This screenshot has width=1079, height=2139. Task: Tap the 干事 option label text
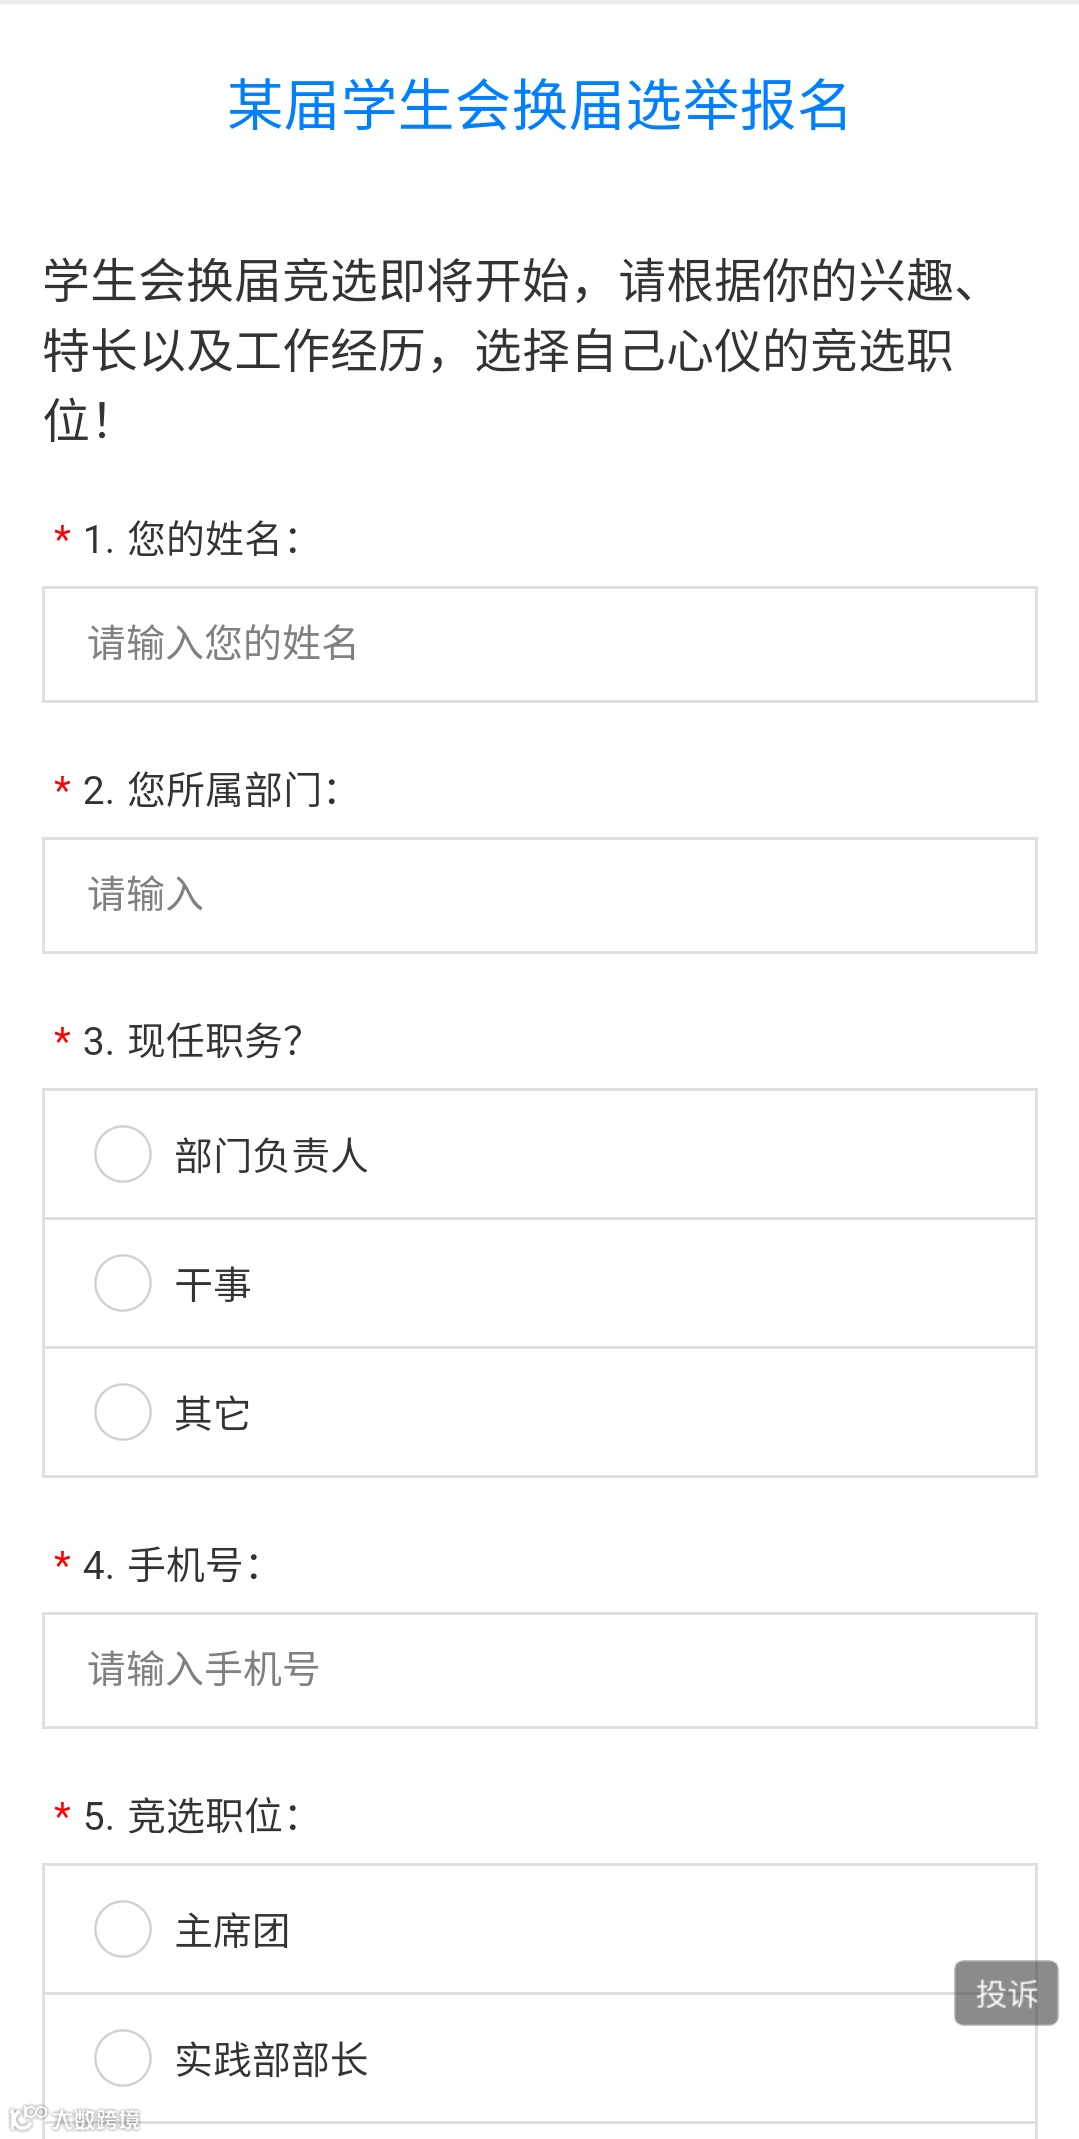click(212, 1285)
